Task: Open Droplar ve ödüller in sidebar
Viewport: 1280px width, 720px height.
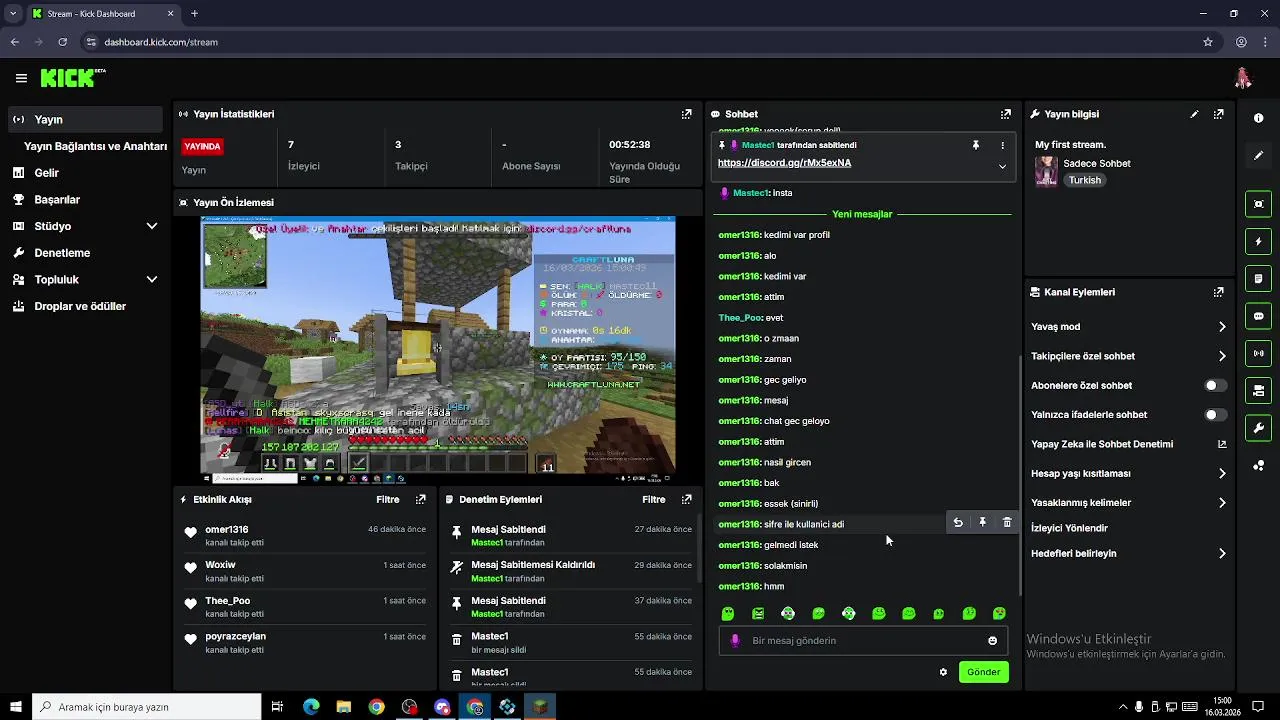Action: pyautogui.click(x=85, y=306)
